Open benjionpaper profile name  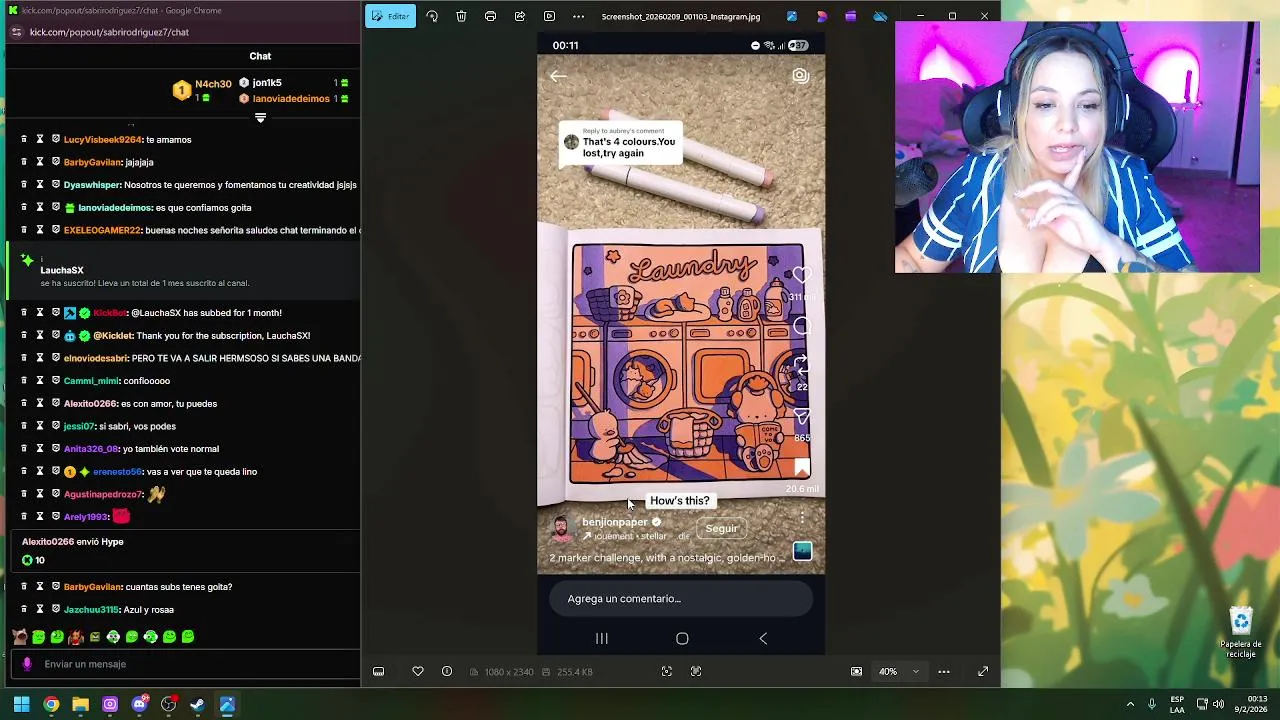(615, 522)
